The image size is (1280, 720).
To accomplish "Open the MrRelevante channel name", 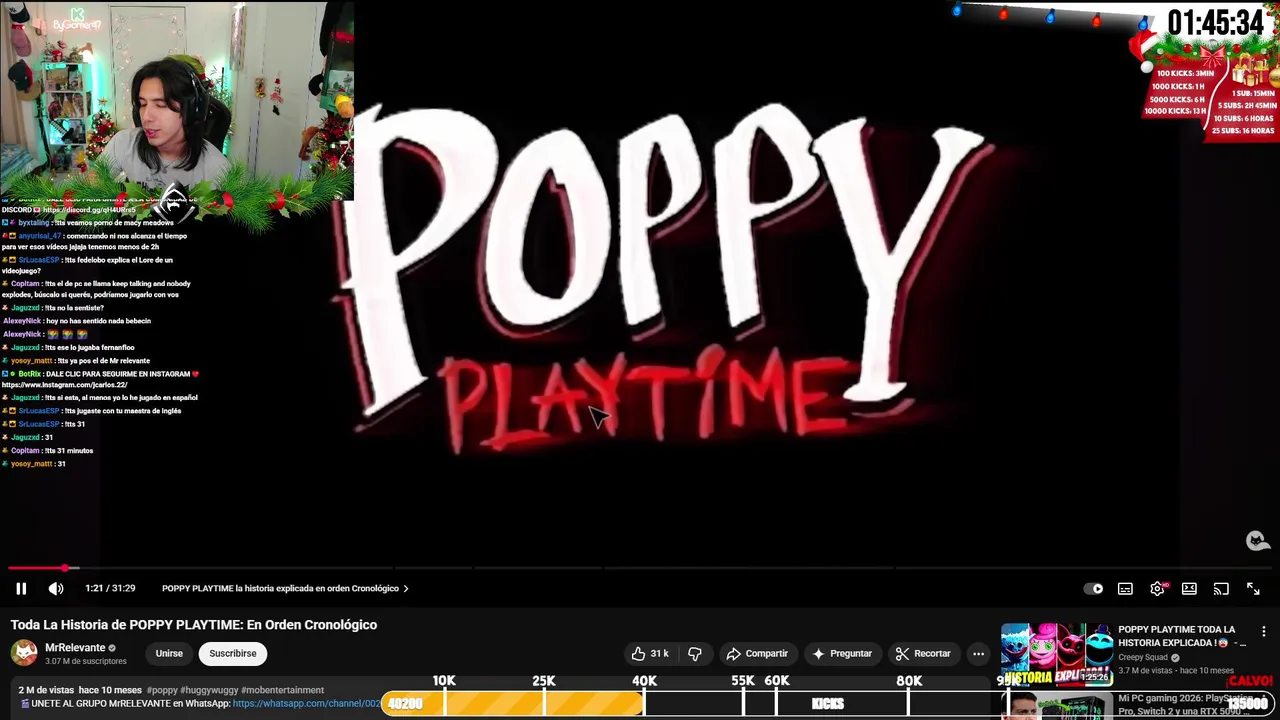I will 75,648.
